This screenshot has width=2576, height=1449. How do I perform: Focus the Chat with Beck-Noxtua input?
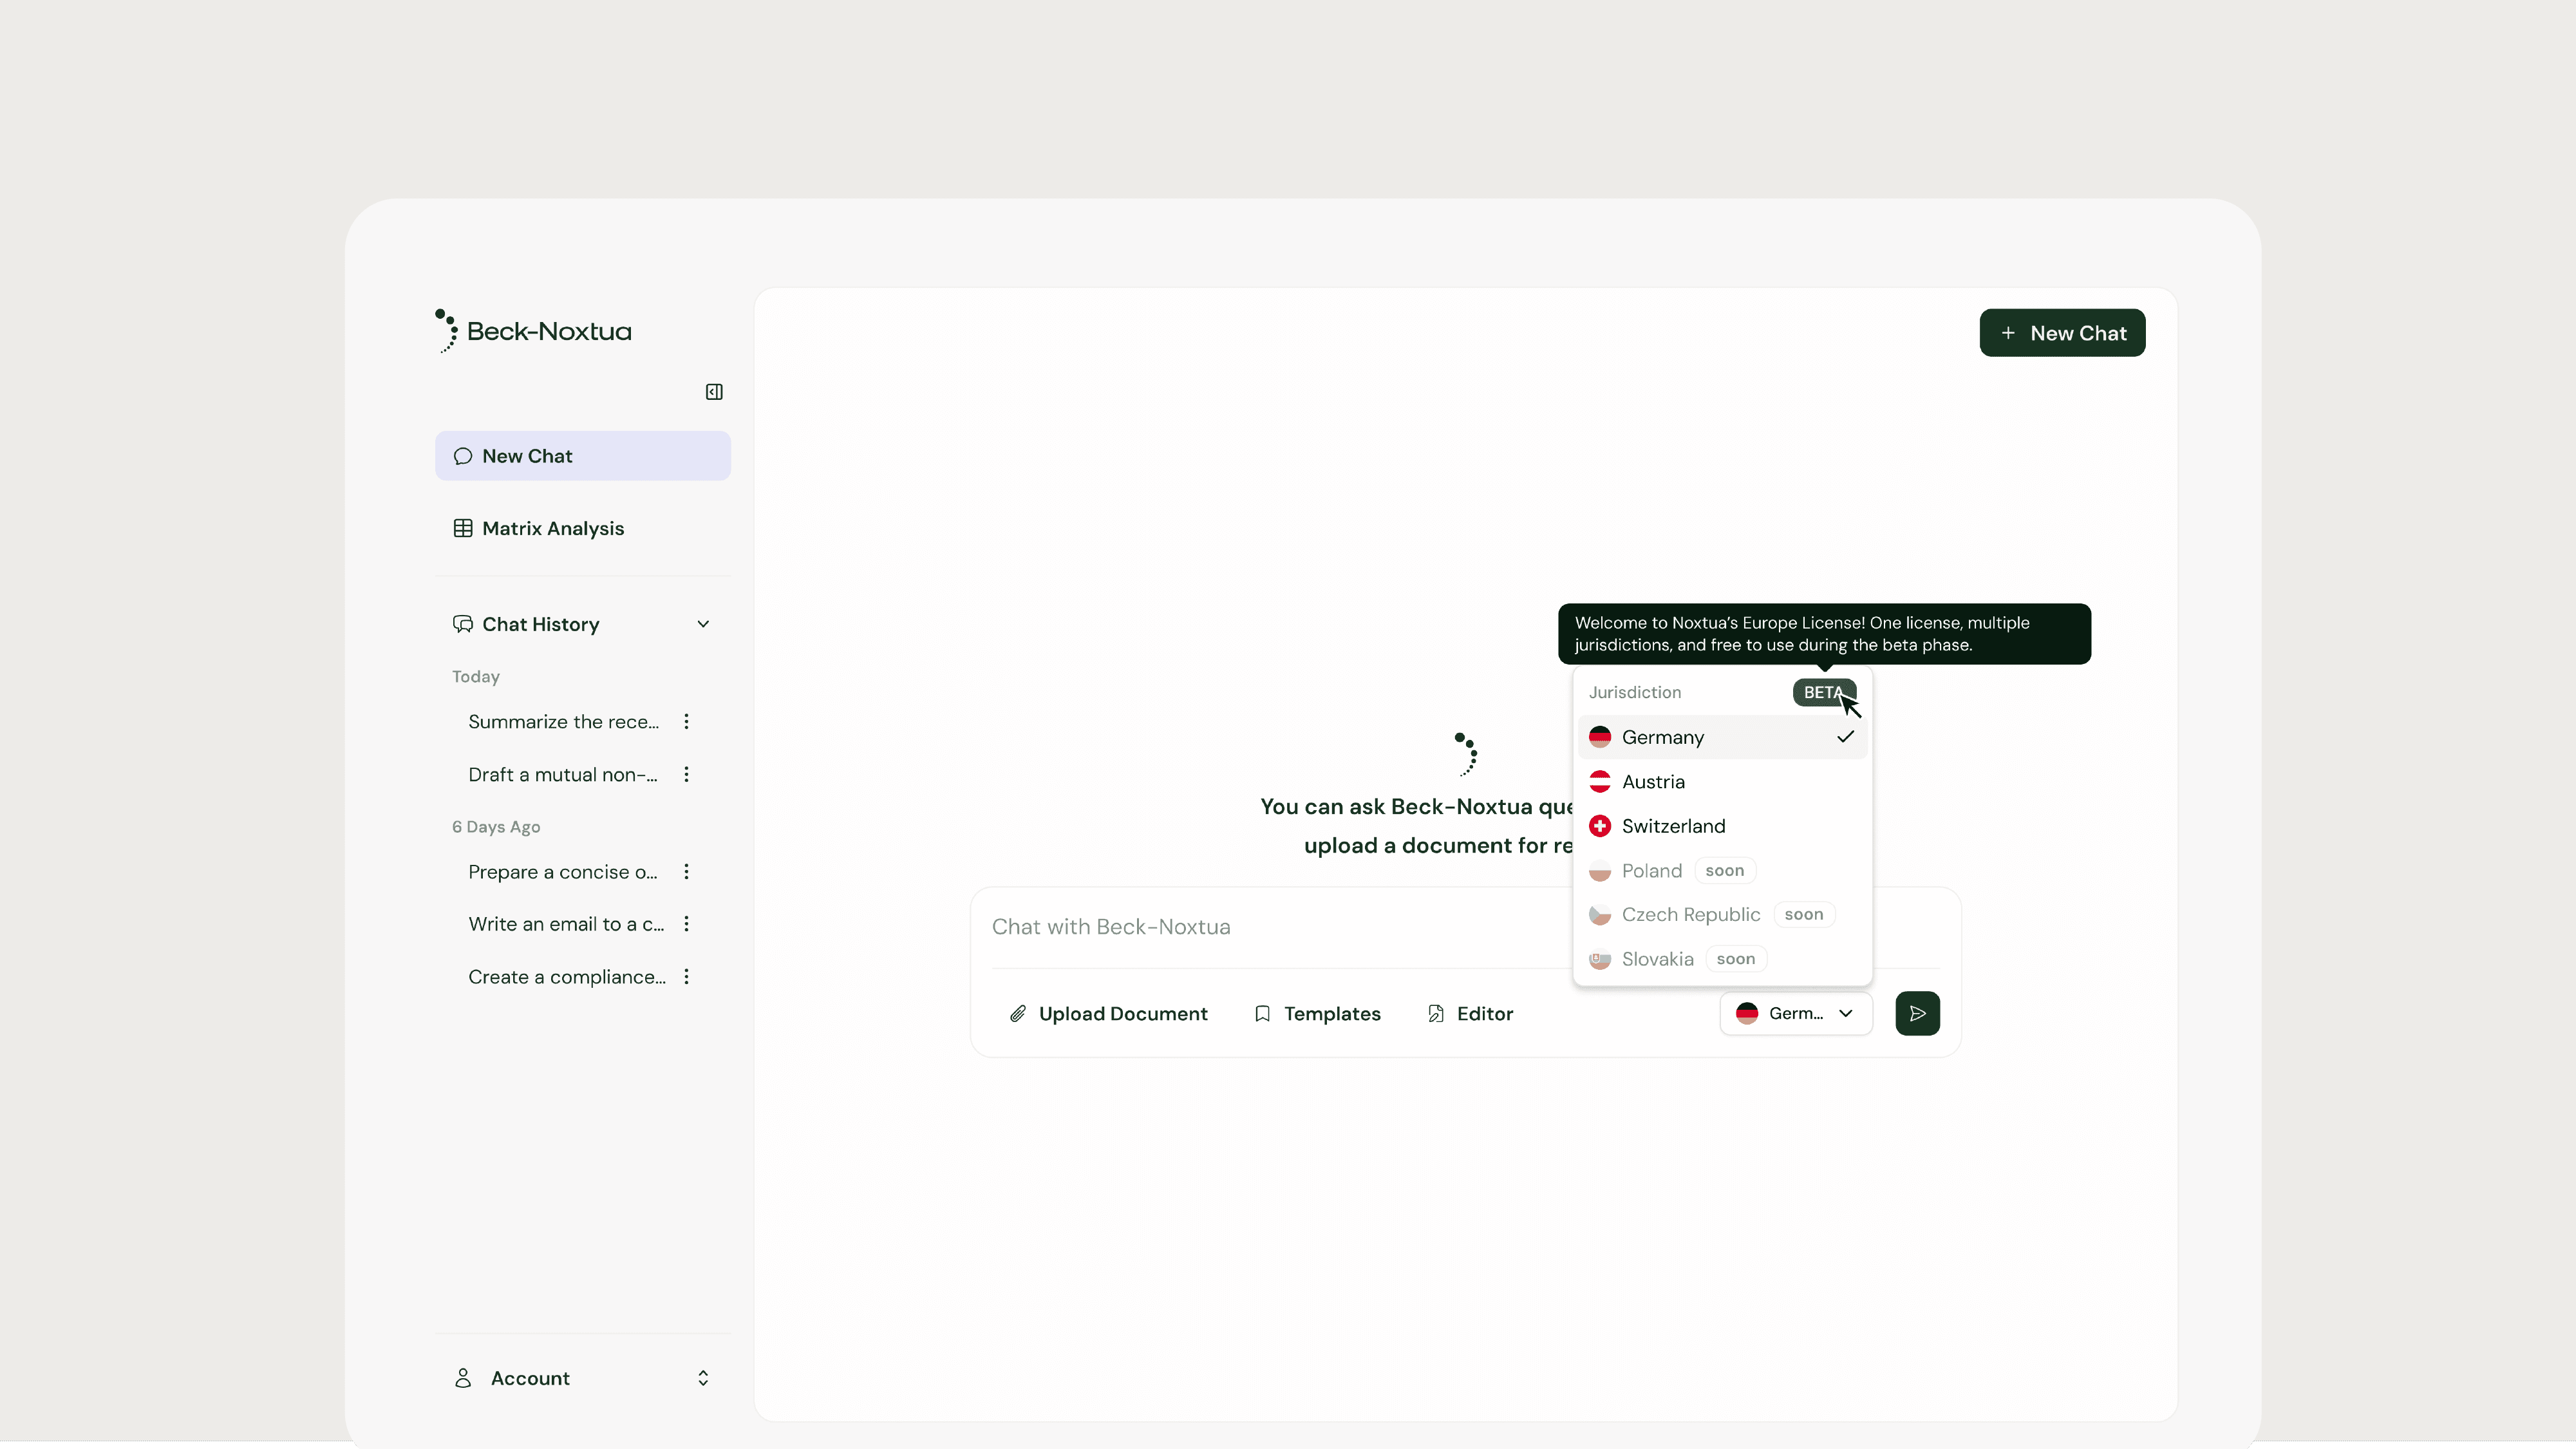tap(1270, 927)
